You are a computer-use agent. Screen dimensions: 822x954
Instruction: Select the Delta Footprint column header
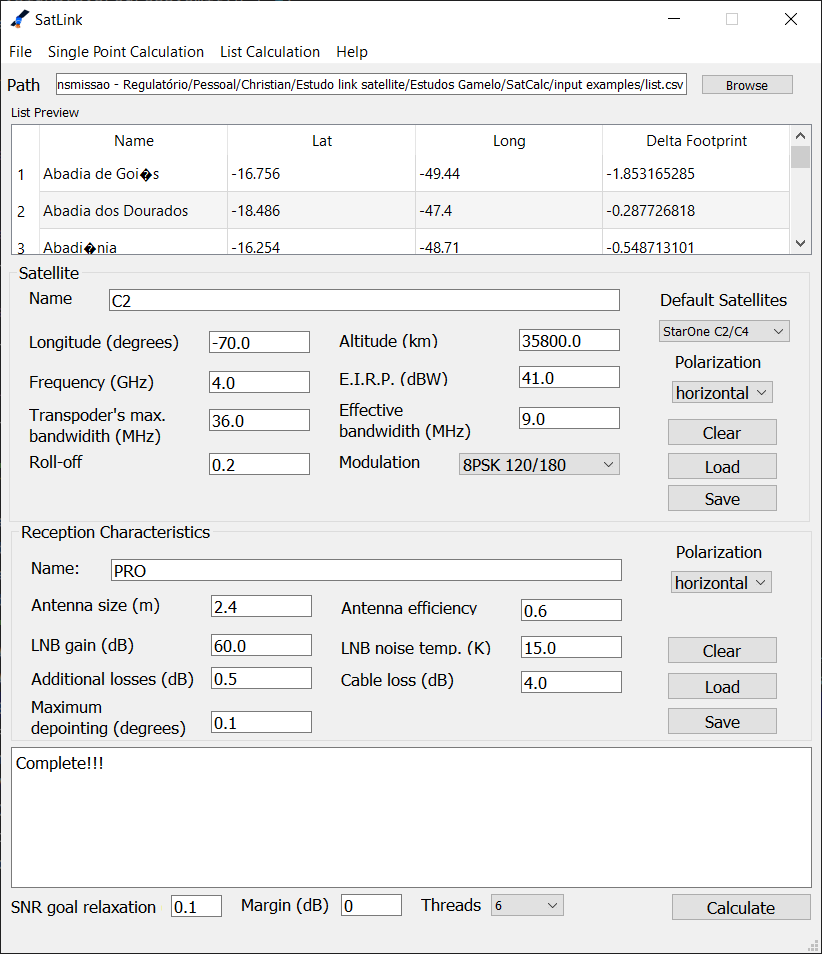pos(696,141)
